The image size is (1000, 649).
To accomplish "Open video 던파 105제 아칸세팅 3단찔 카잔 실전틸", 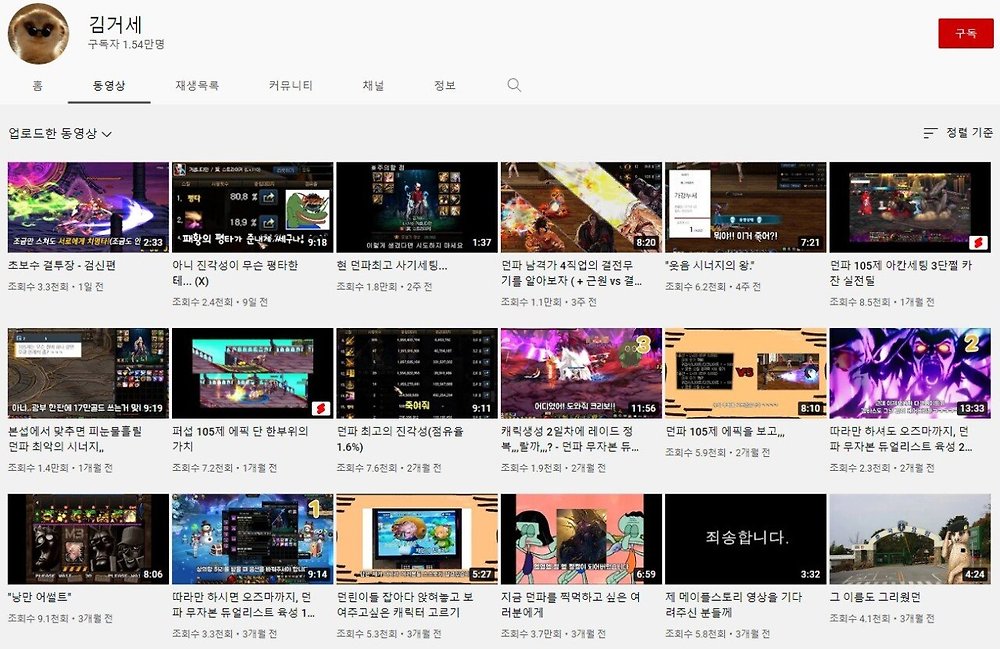I will (x=901, y=273).
